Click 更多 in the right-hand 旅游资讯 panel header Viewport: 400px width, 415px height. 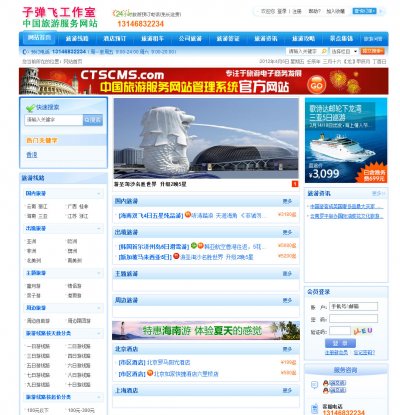click(377, 193)
